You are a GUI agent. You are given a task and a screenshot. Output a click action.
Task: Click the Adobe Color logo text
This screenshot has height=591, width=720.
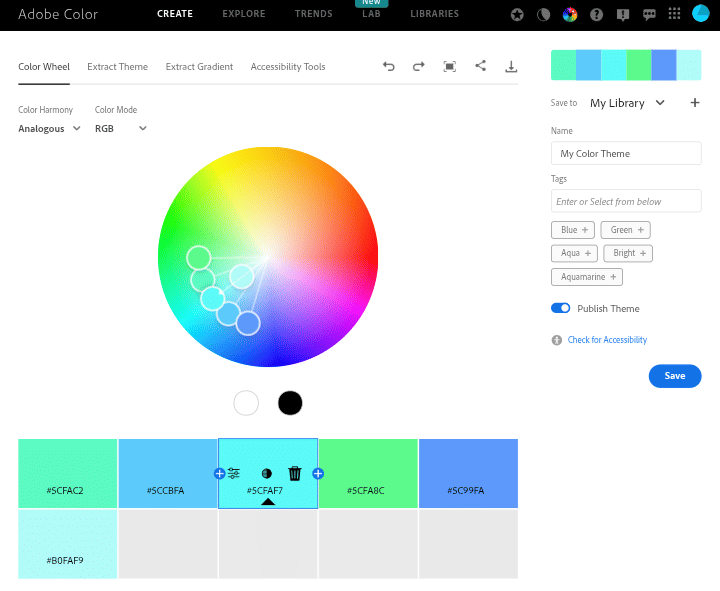coord(58,14)
